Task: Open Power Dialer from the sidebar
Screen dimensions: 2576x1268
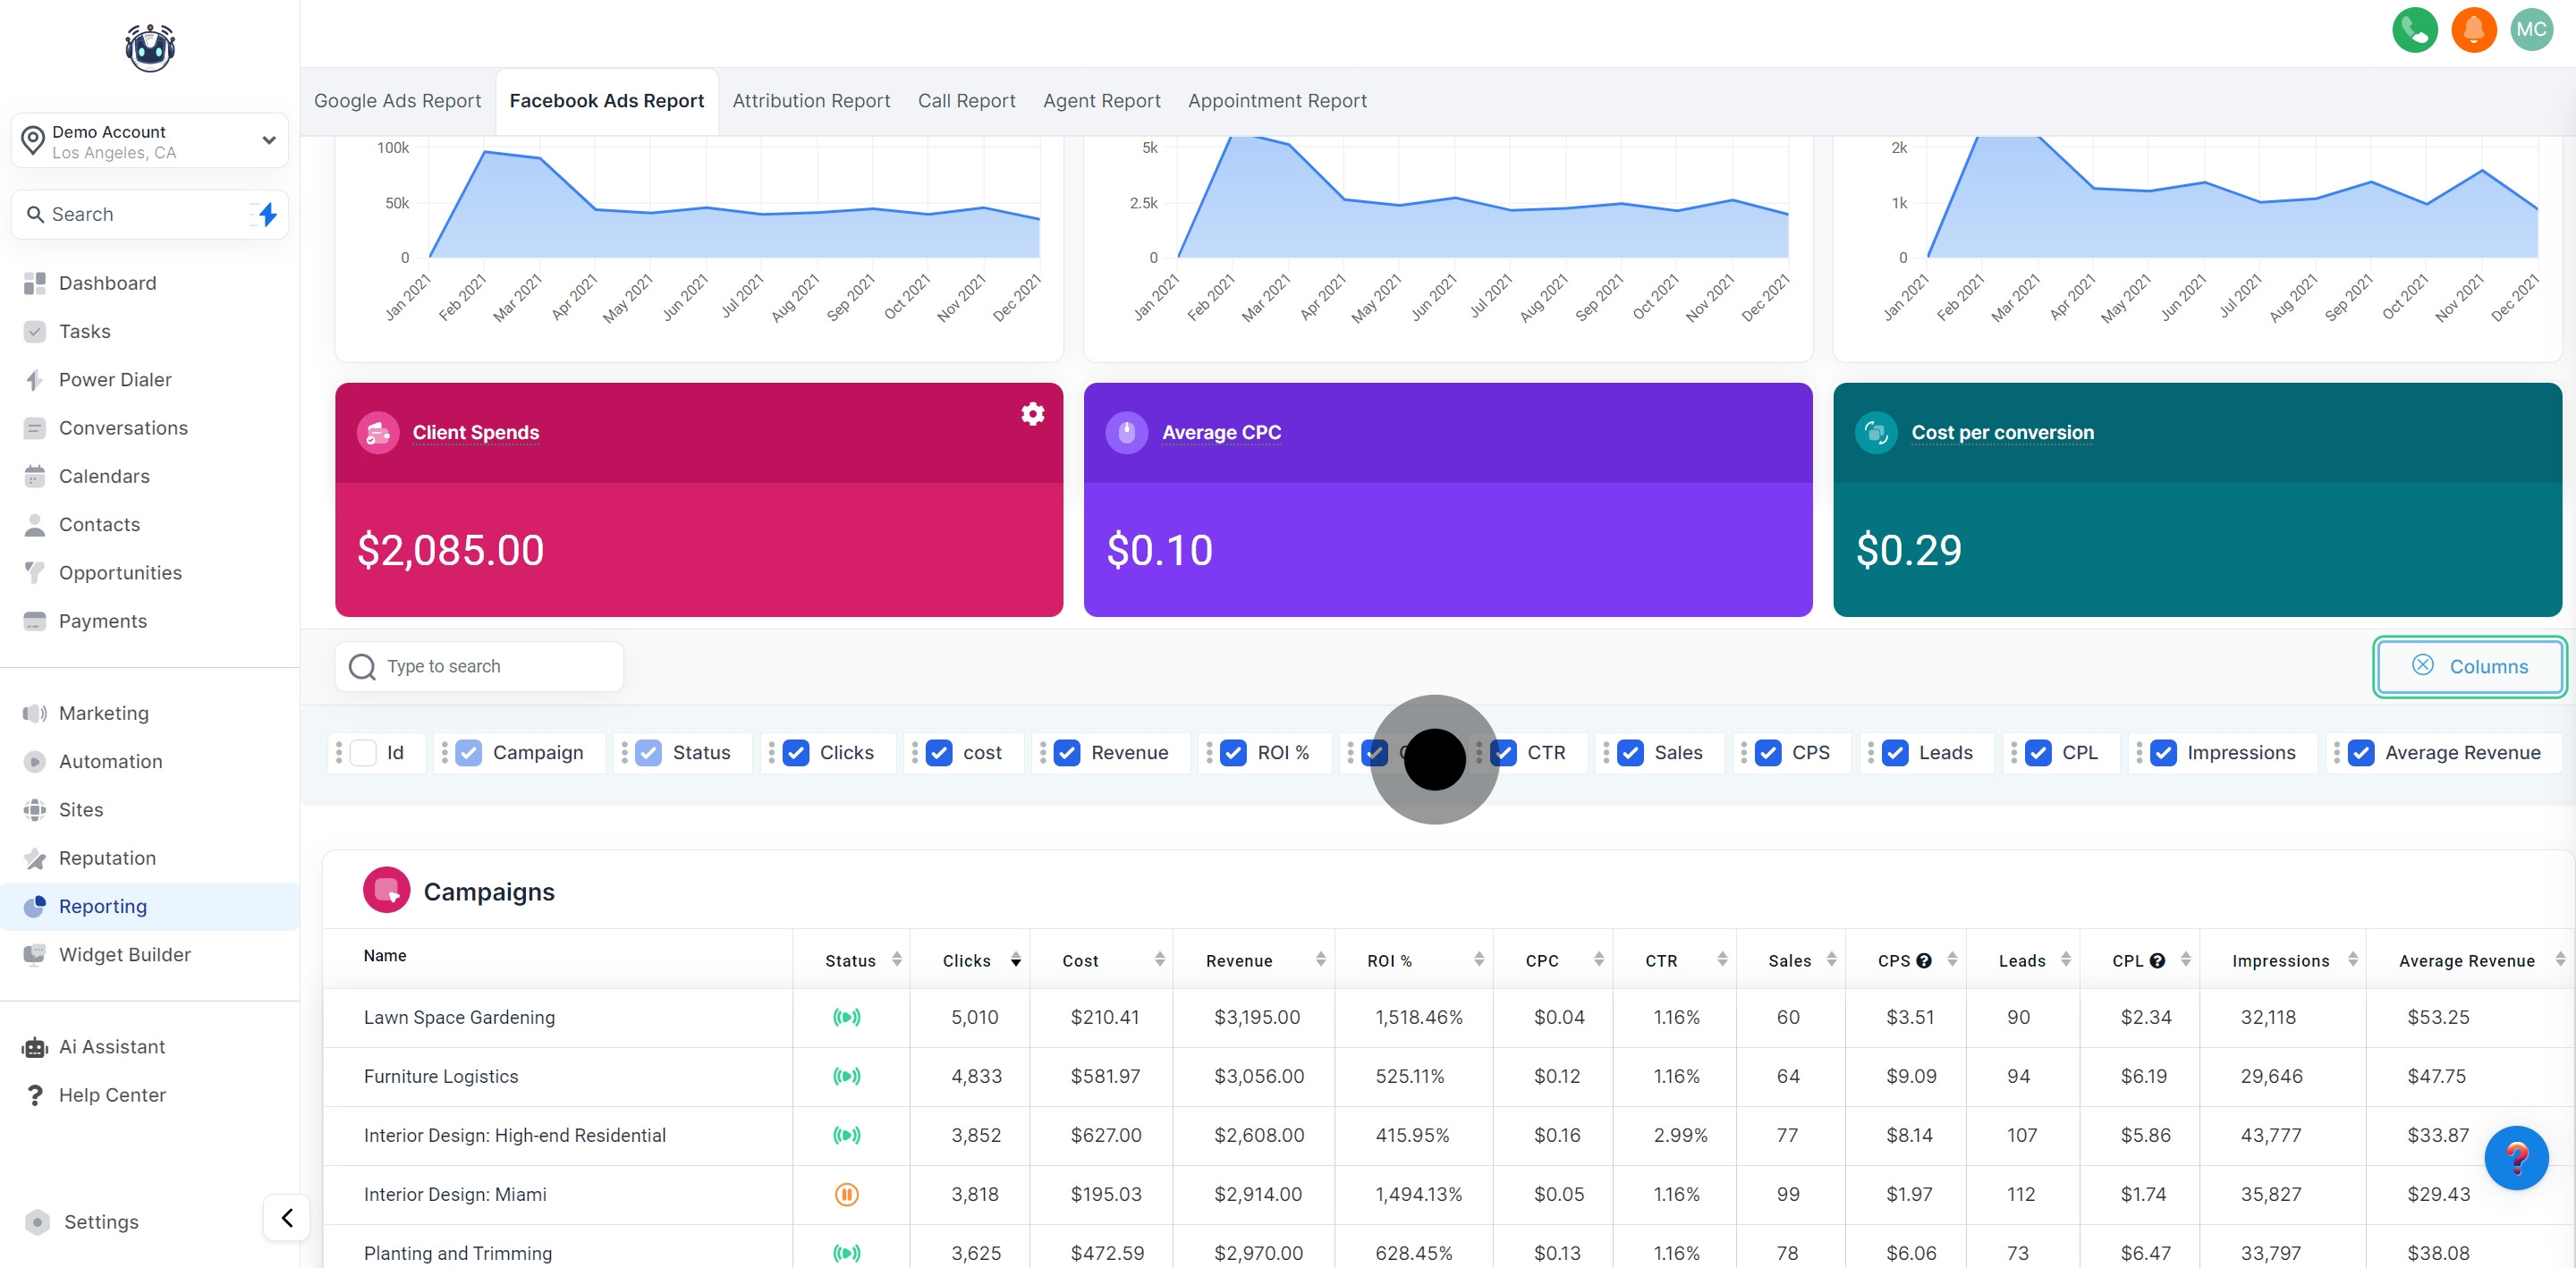Action: coord(115,380)
